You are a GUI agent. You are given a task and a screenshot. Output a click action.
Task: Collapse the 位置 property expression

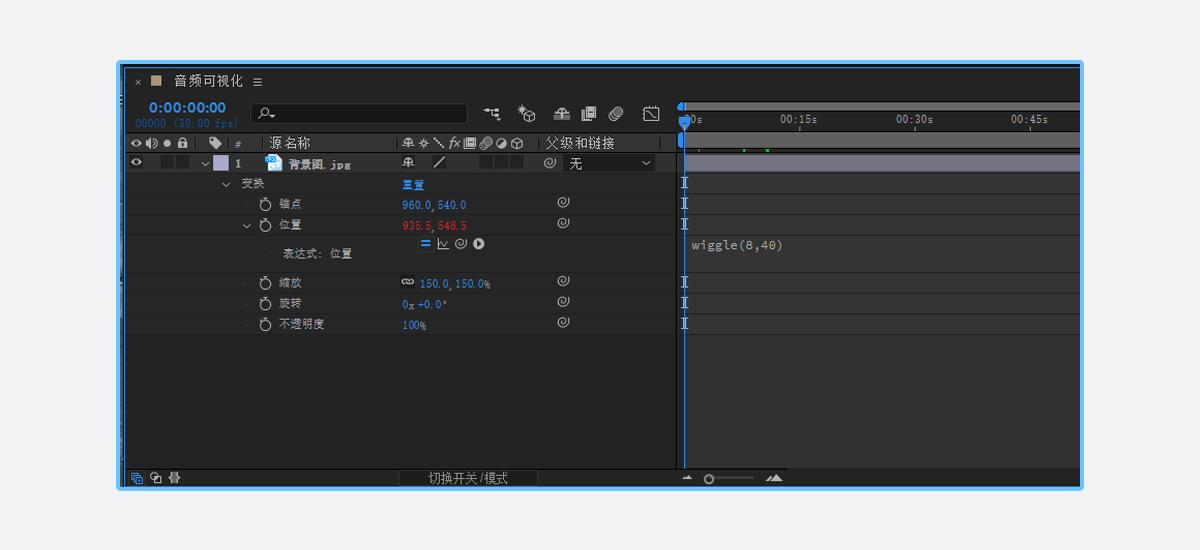pos(247,226)
